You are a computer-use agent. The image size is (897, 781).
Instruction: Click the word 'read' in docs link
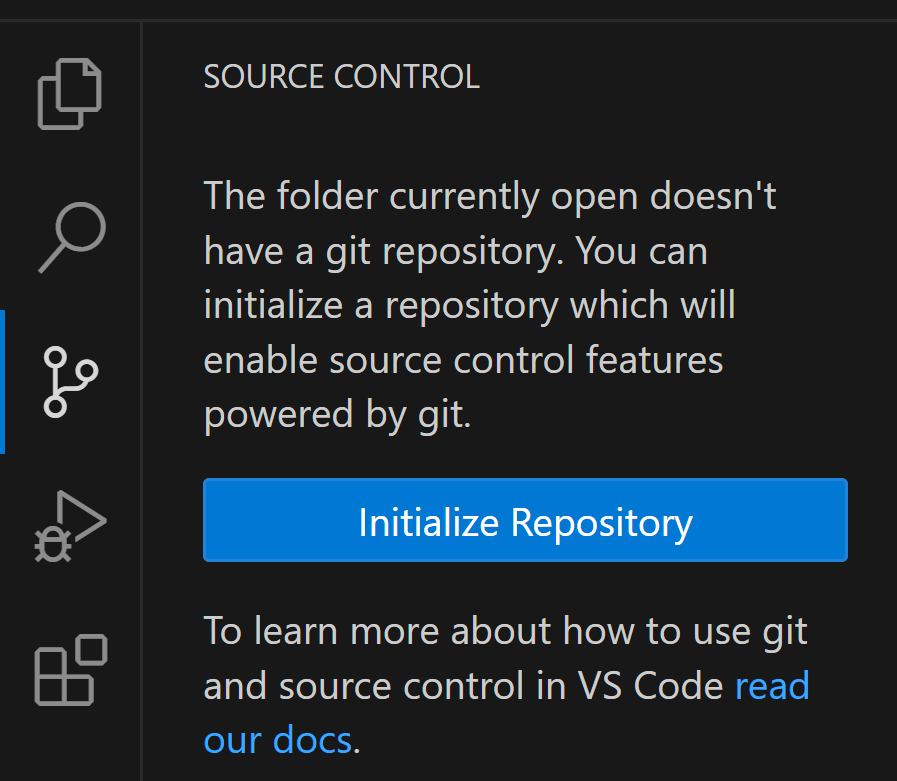point(772,685)
